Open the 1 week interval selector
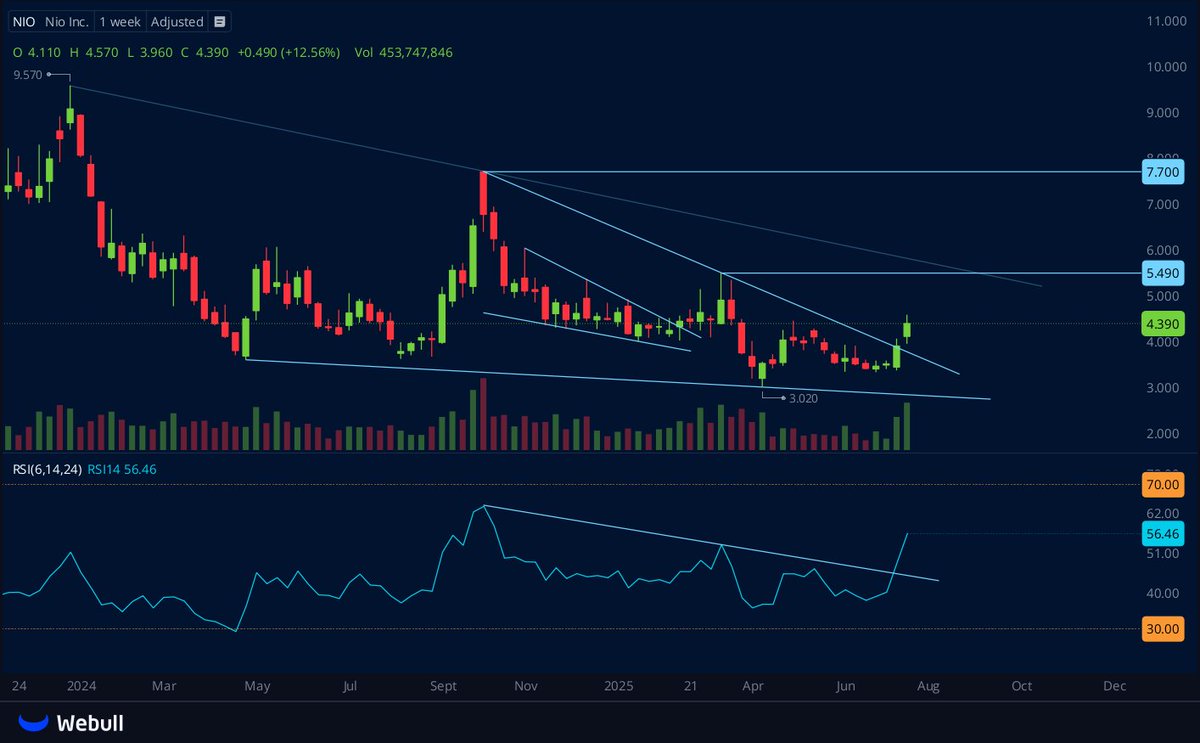The height and width of the screenshot is (743, 1200). (119, 21)
